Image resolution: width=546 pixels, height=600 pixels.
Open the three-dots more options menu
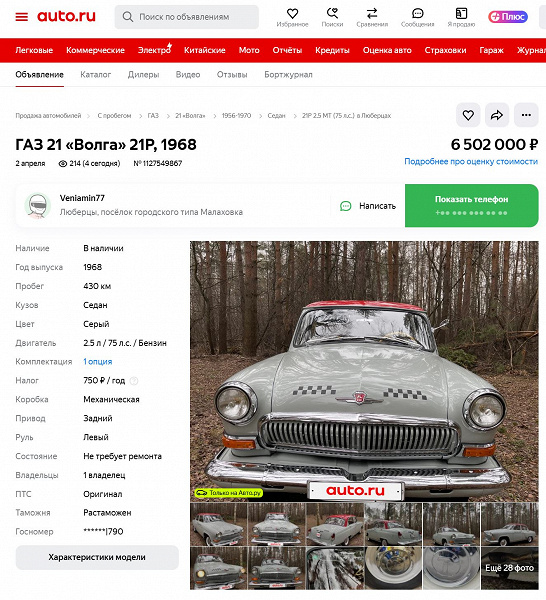click(x=526, y=115)
